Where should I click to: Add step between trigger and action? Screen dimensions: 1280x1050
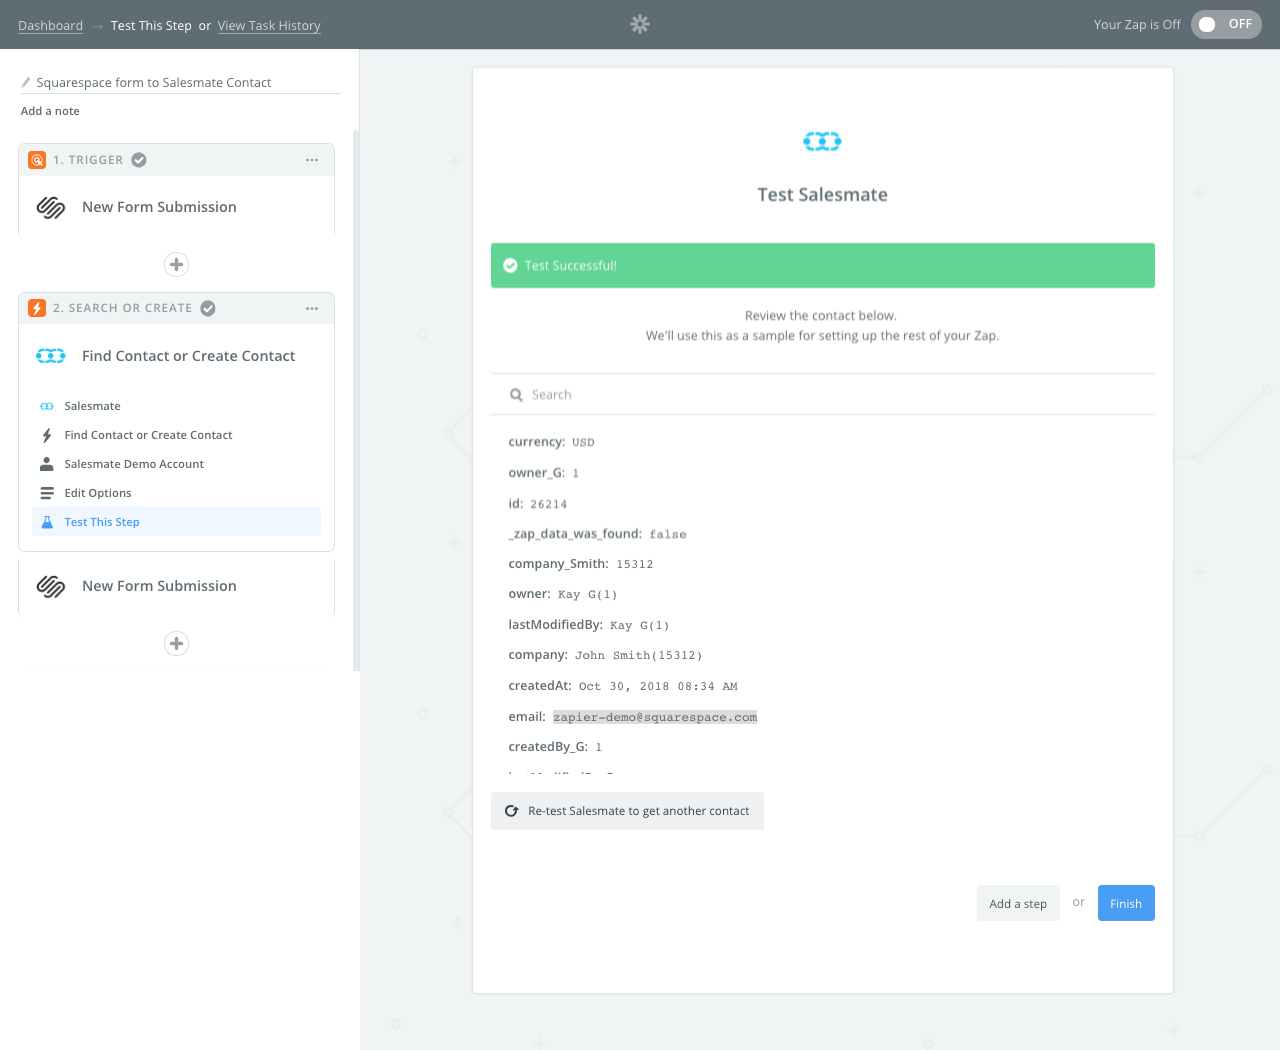coord(176,264)
